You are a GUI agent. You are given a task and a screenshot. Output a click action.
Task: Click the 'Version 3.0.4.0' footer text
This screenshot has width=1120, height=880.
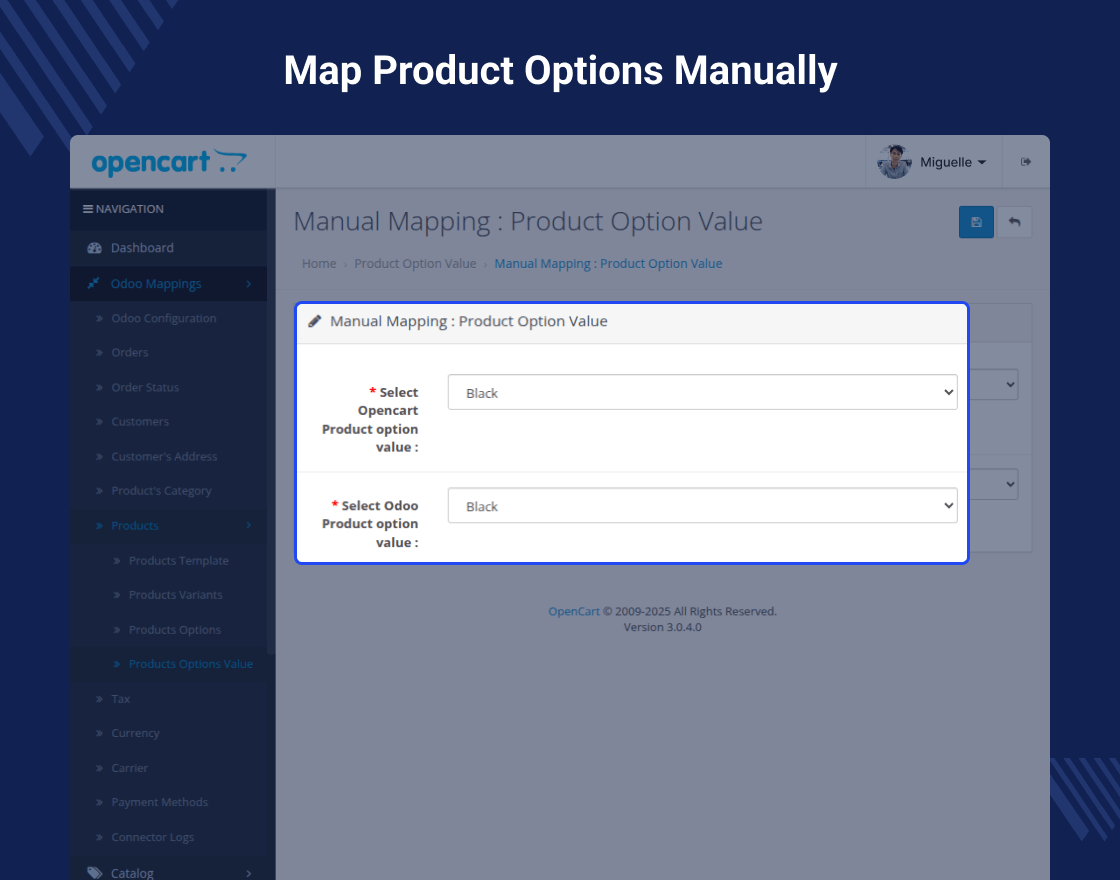(662, 627)
